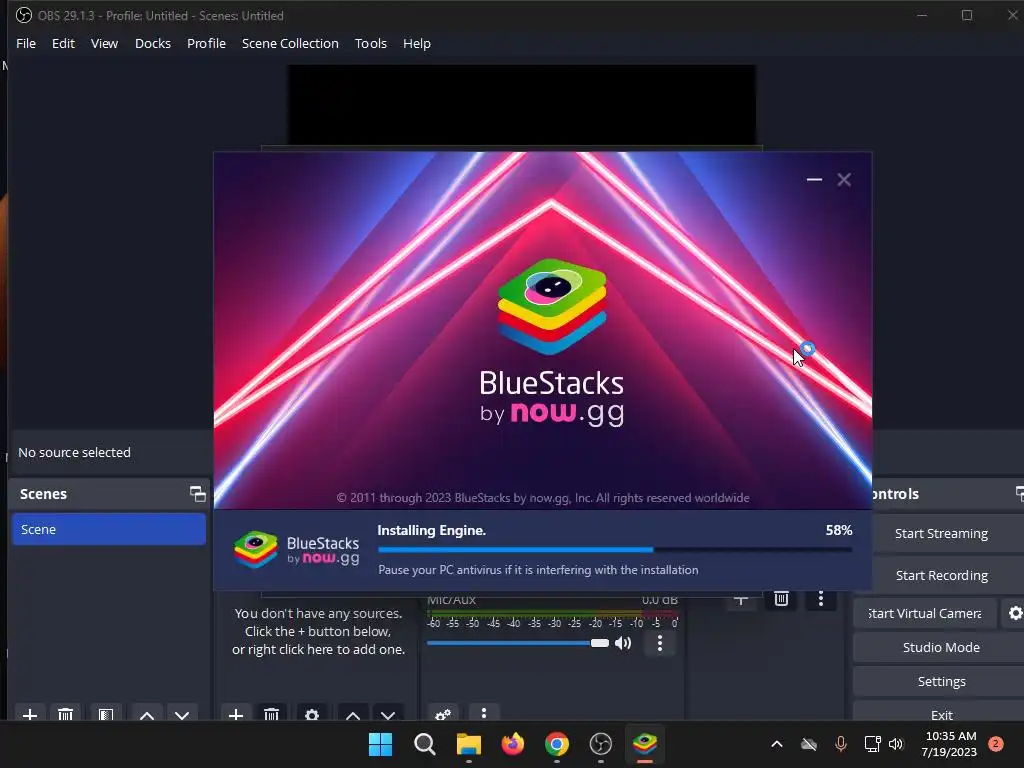Click the 'You don't have any sources' text area

click(x=318, y=632)
